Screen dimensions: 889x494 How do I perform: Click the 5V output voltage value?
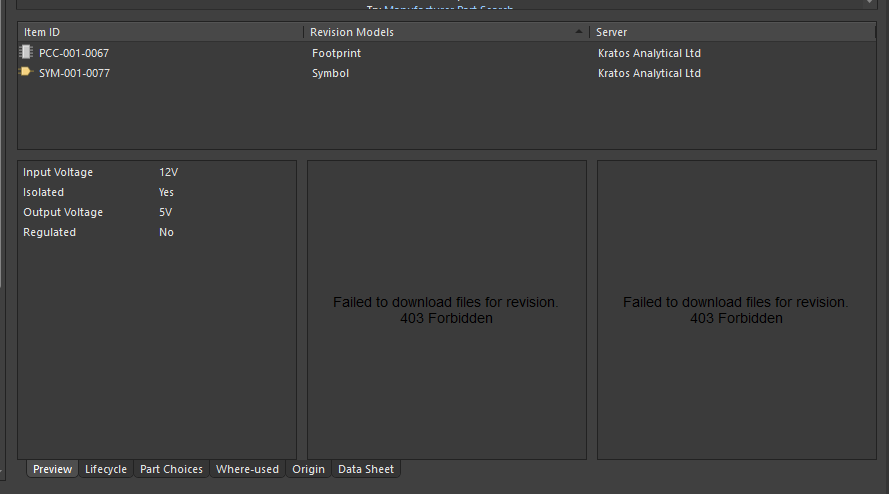coord(165,212)
